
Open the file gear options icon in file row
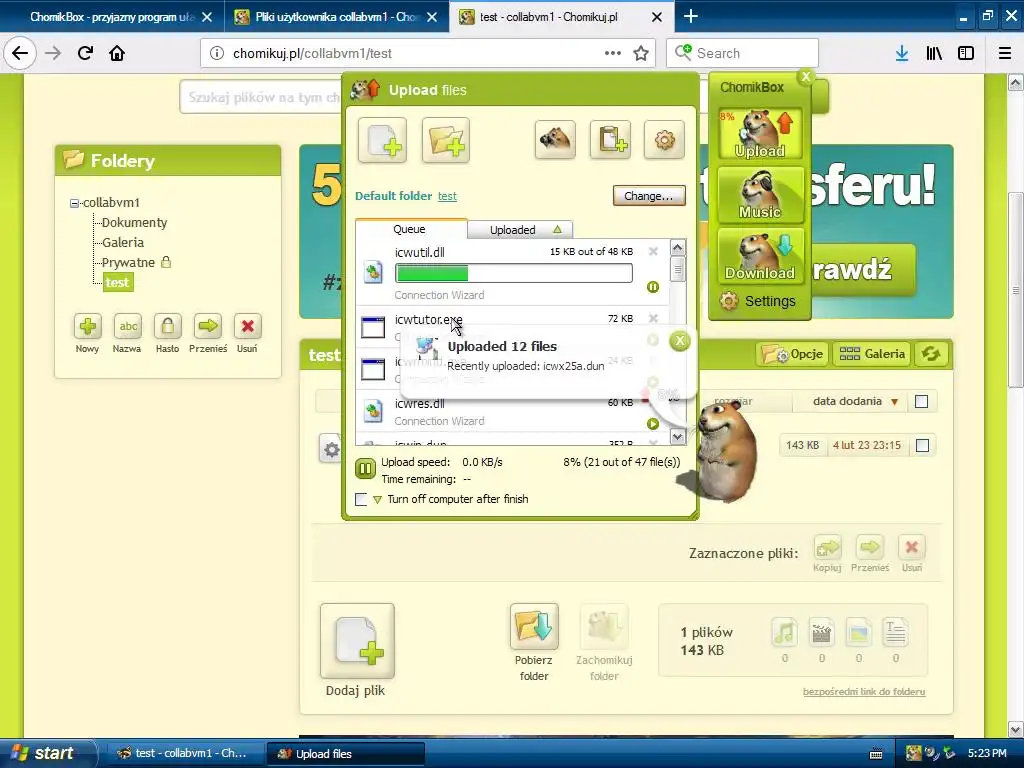(332, 449)
